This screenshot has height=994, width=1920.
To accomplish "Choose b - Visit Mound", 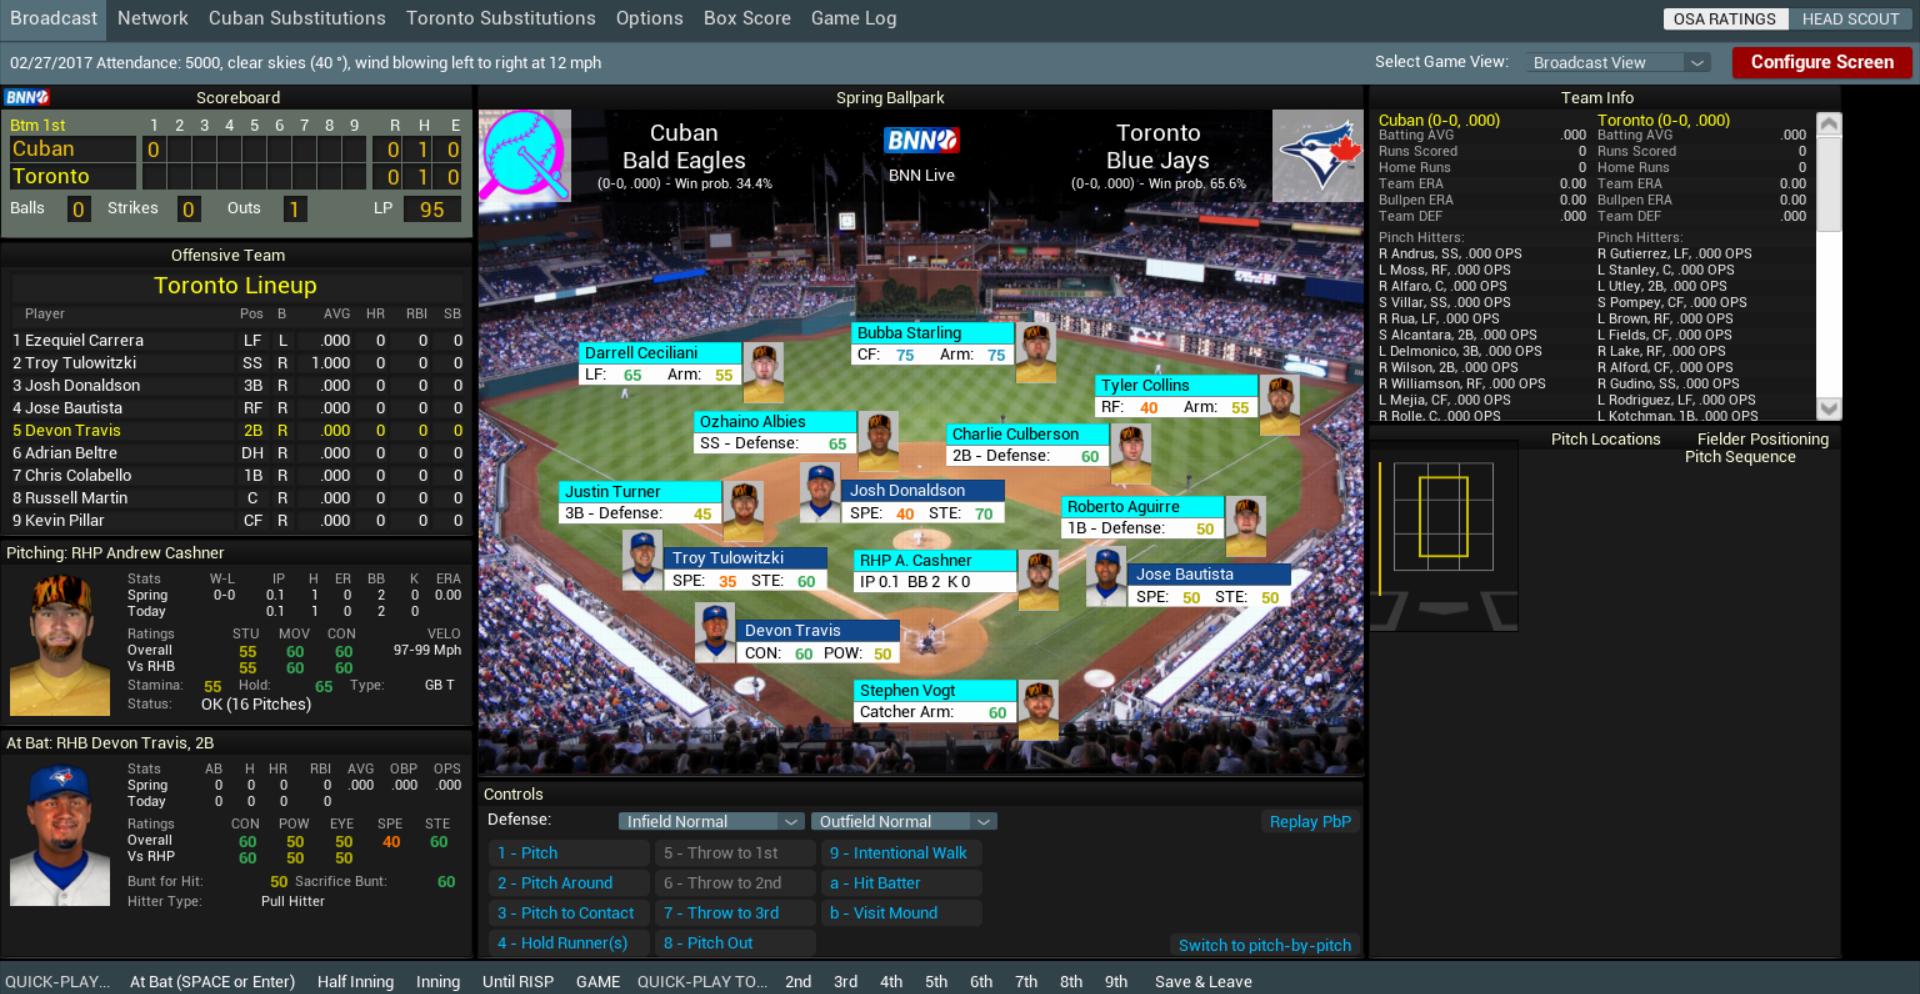I will tap(902, 913).
